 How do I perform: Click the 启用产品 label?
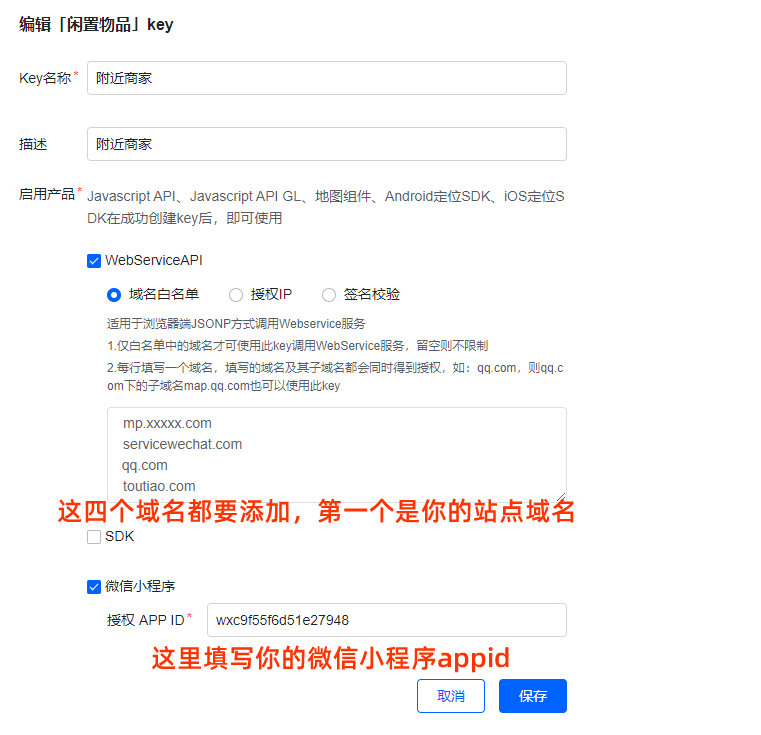click(47, 194)
